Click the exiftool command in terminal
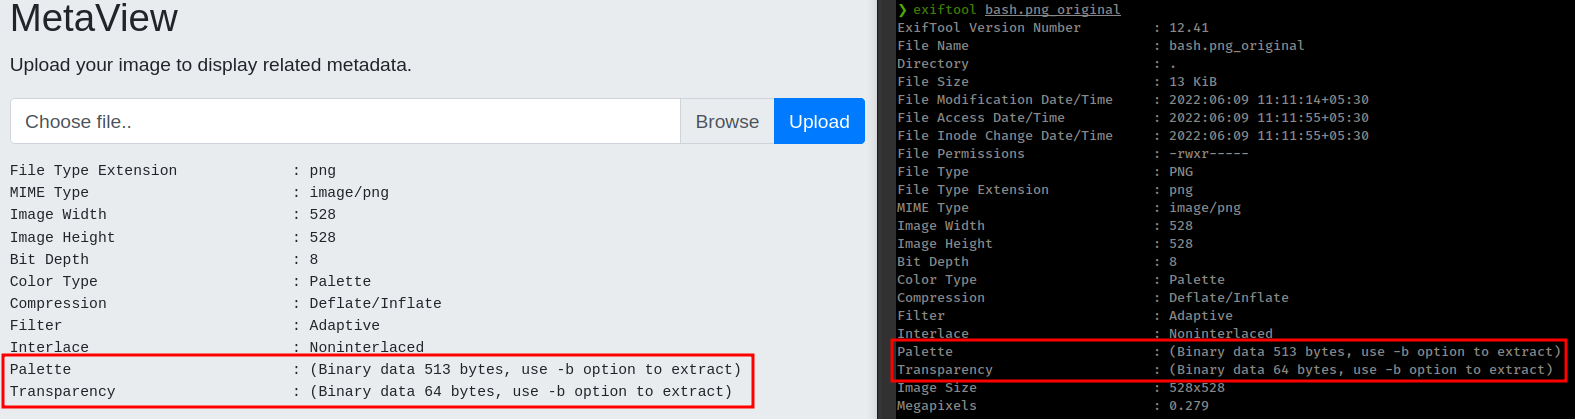The height and width of the screenshot is (419, 1575). click(944, 10)
